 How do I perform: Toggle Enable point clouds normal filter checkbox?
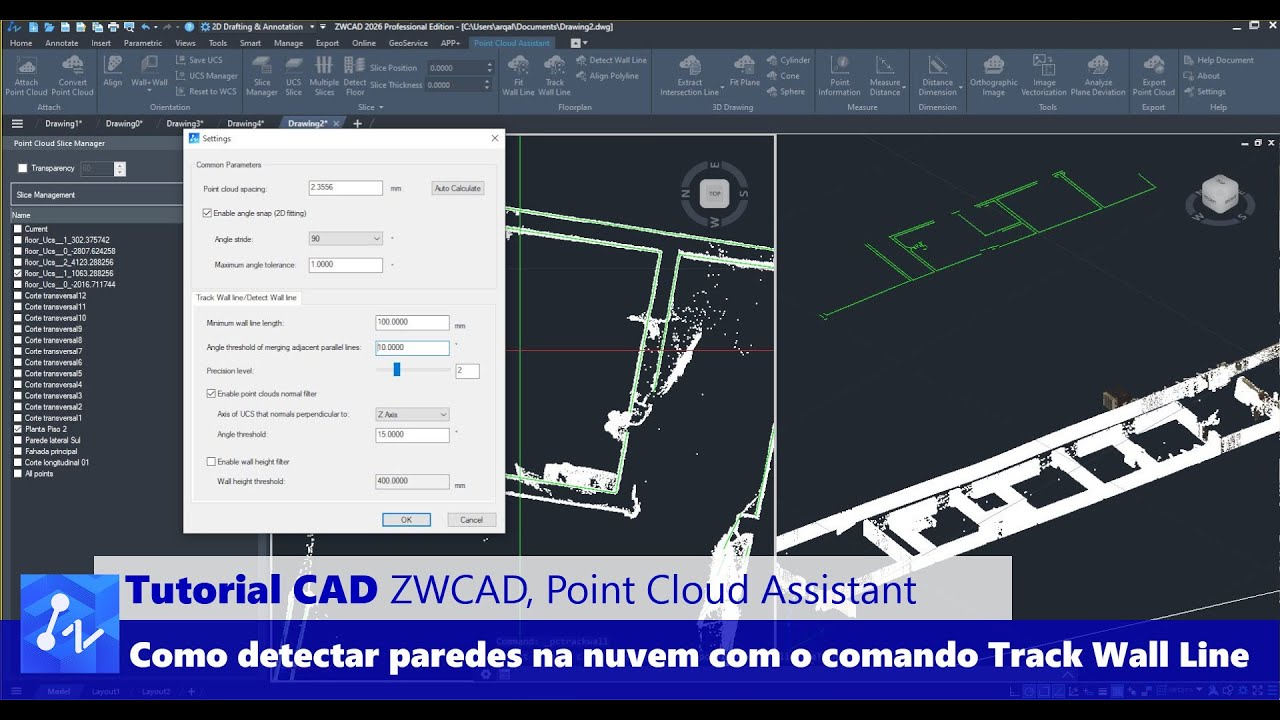click(x=211, y=394)
